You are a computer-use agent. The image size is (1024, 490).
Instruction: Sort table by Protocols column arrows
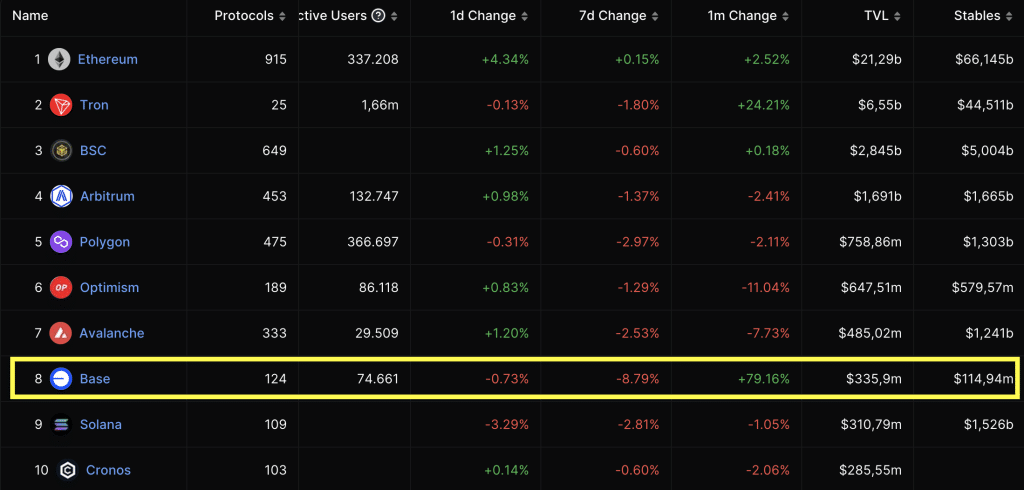[281, 16]
